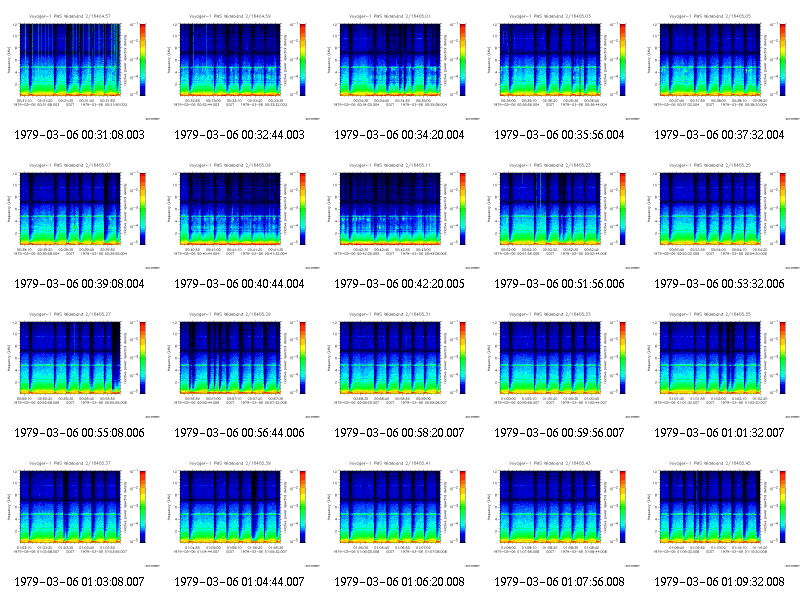The width and height of the screenshot is (800, 596).
Task: Open spectrogram thumbnail for 1979-03-06 01:01:32.007
Action: (720, 364)
